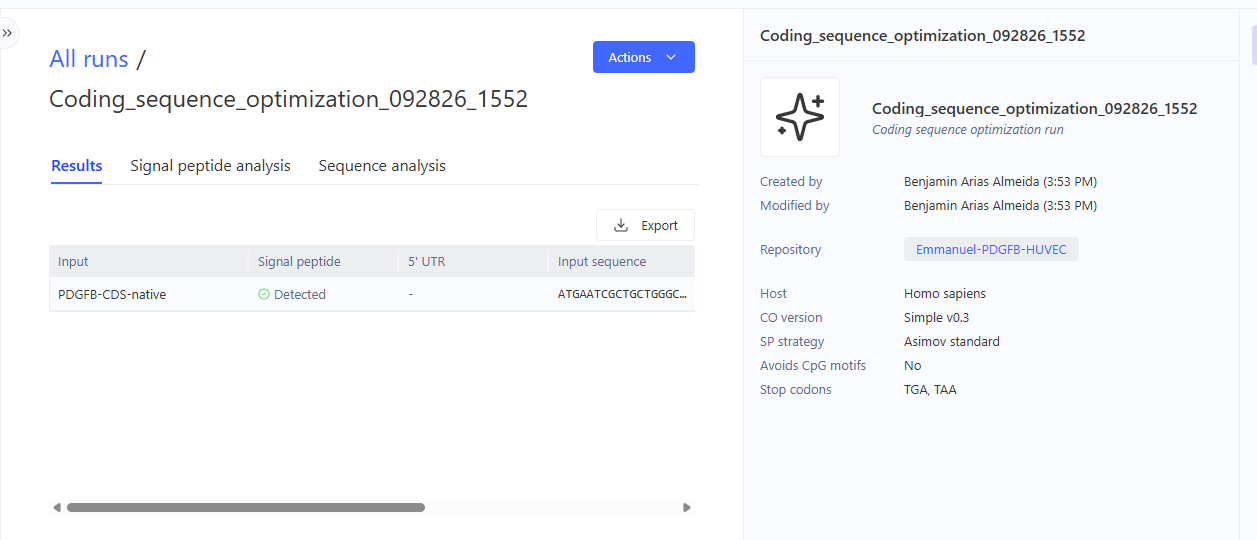Screen dimensions: 1257x540
Task: Click the All runs breadcrumb link
Action: (x=89, y=59)
